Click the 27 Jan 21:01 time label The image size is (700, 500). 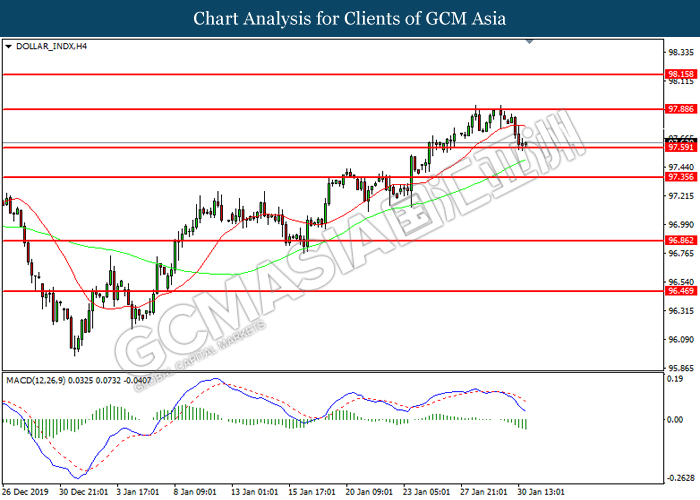(x=483, y=492)
